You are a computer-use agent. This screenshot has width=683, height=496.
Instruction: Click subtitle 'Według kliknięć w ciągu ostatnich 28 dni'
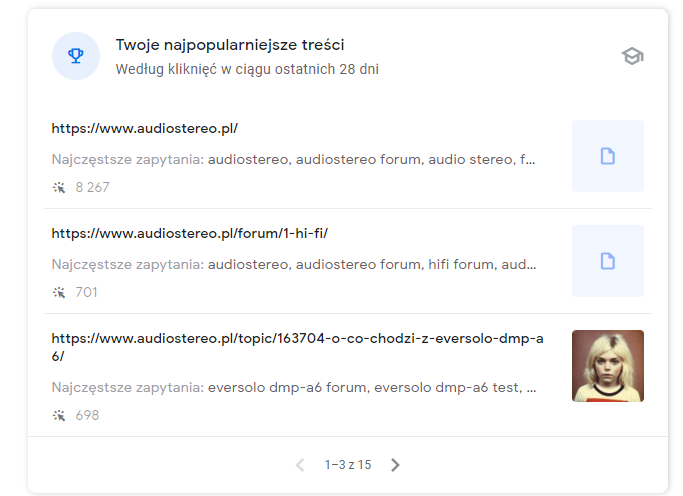point(247,69)
